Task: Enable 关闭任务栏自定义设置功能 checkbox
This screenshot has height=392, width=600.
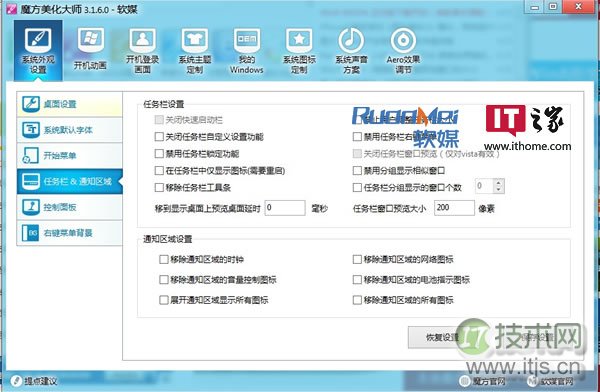Action: point(159,137)
